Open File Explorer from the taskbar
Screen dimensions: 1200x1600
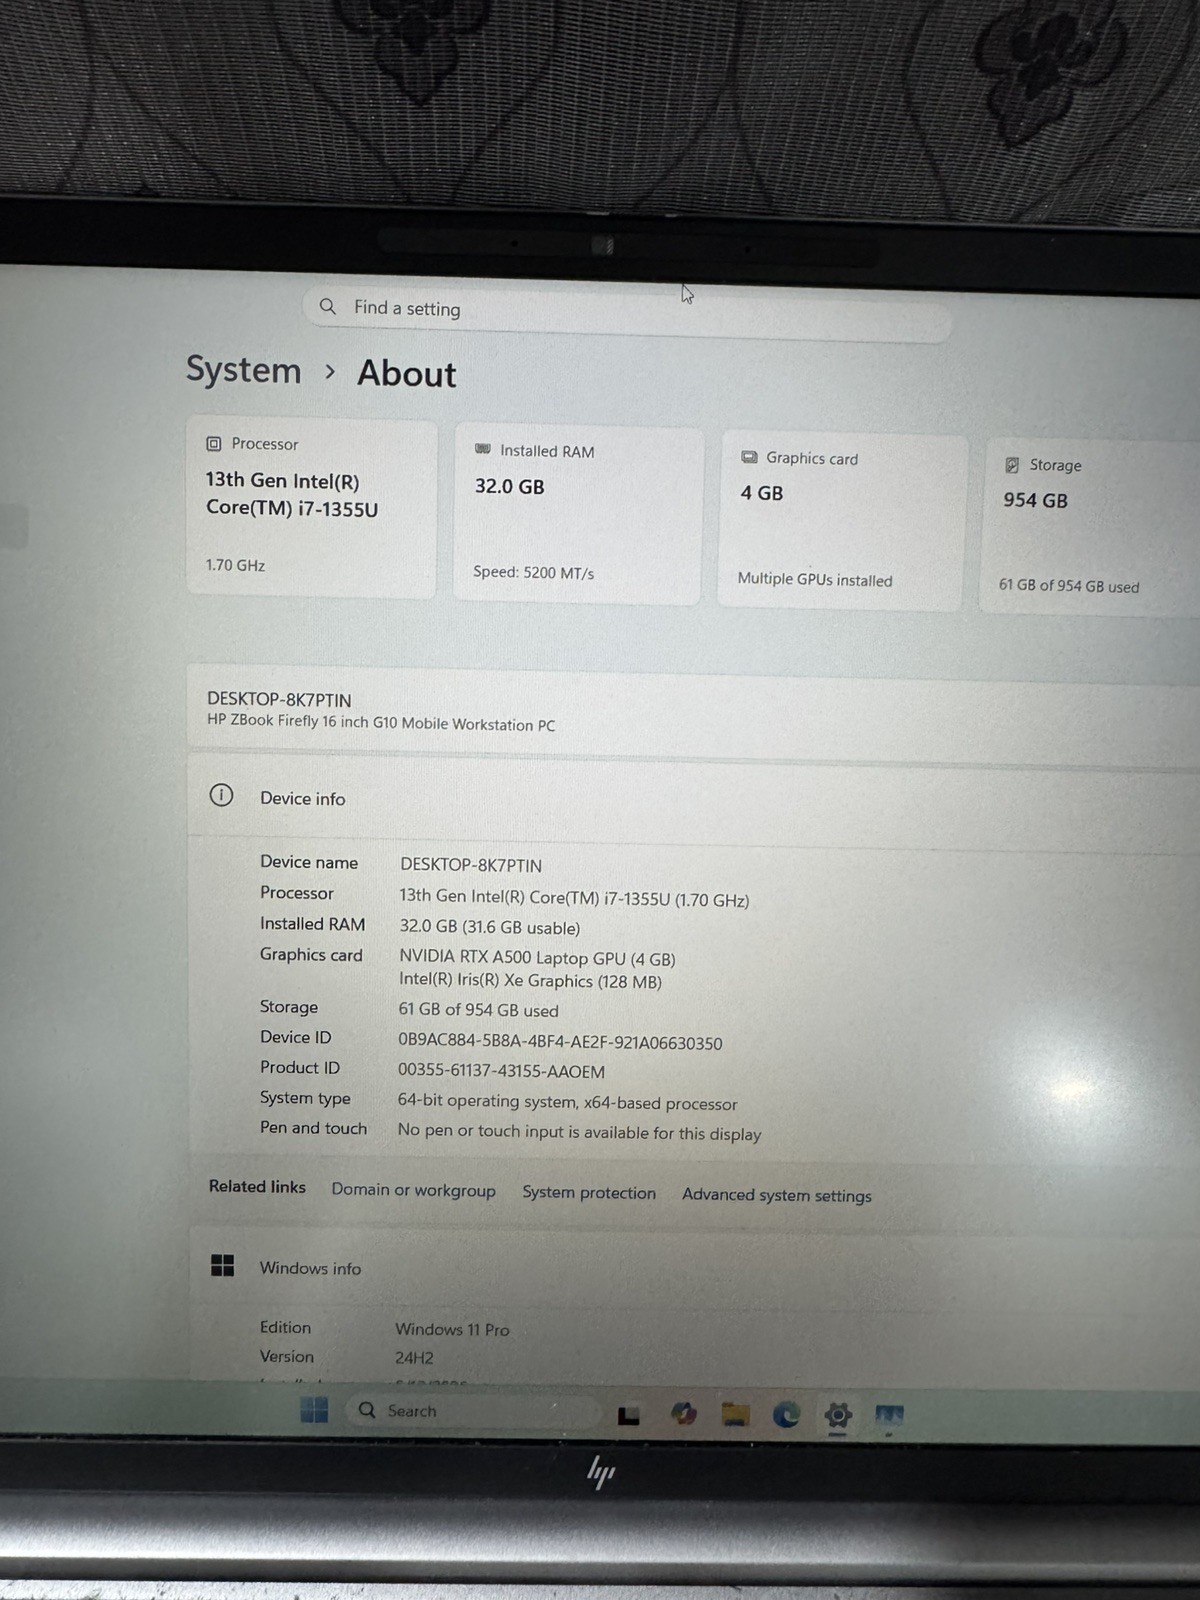click(735, 1414)
